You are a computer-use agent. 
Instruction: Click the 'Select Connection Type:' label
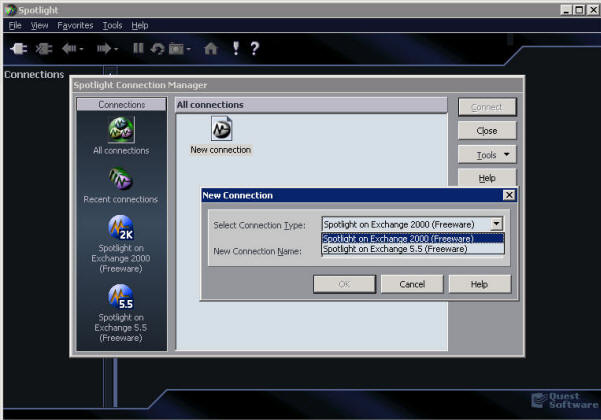pyautogui.click(x=259, y=225)
